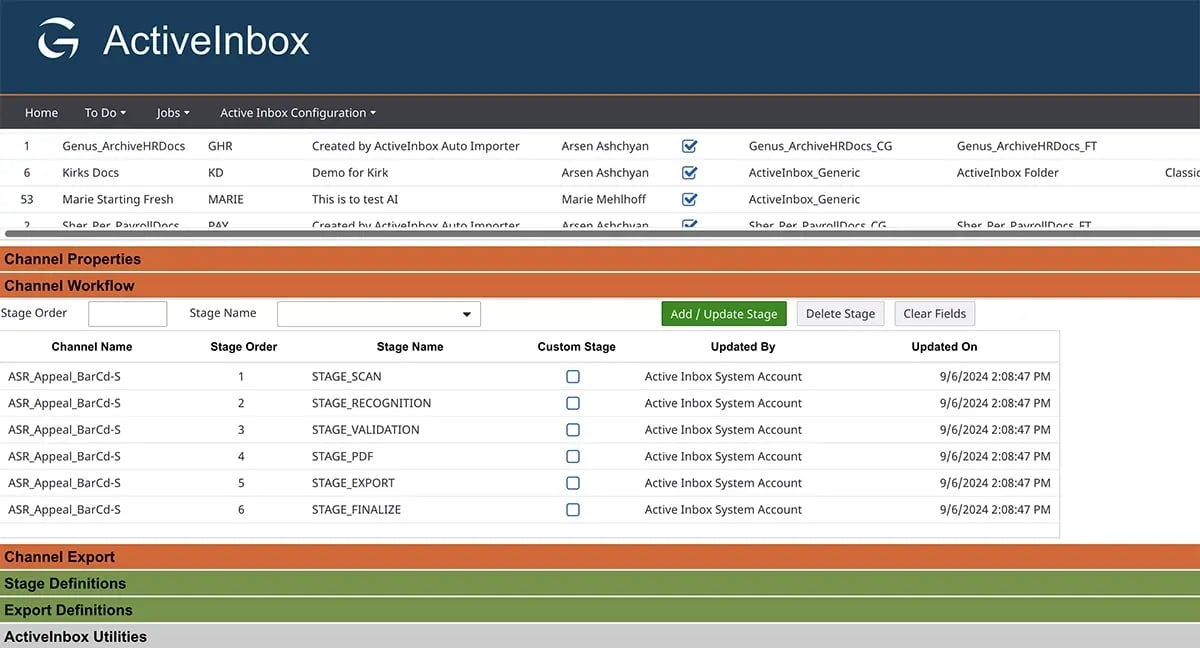Click the STAGE_FINALIZE stage name cell

357,509
